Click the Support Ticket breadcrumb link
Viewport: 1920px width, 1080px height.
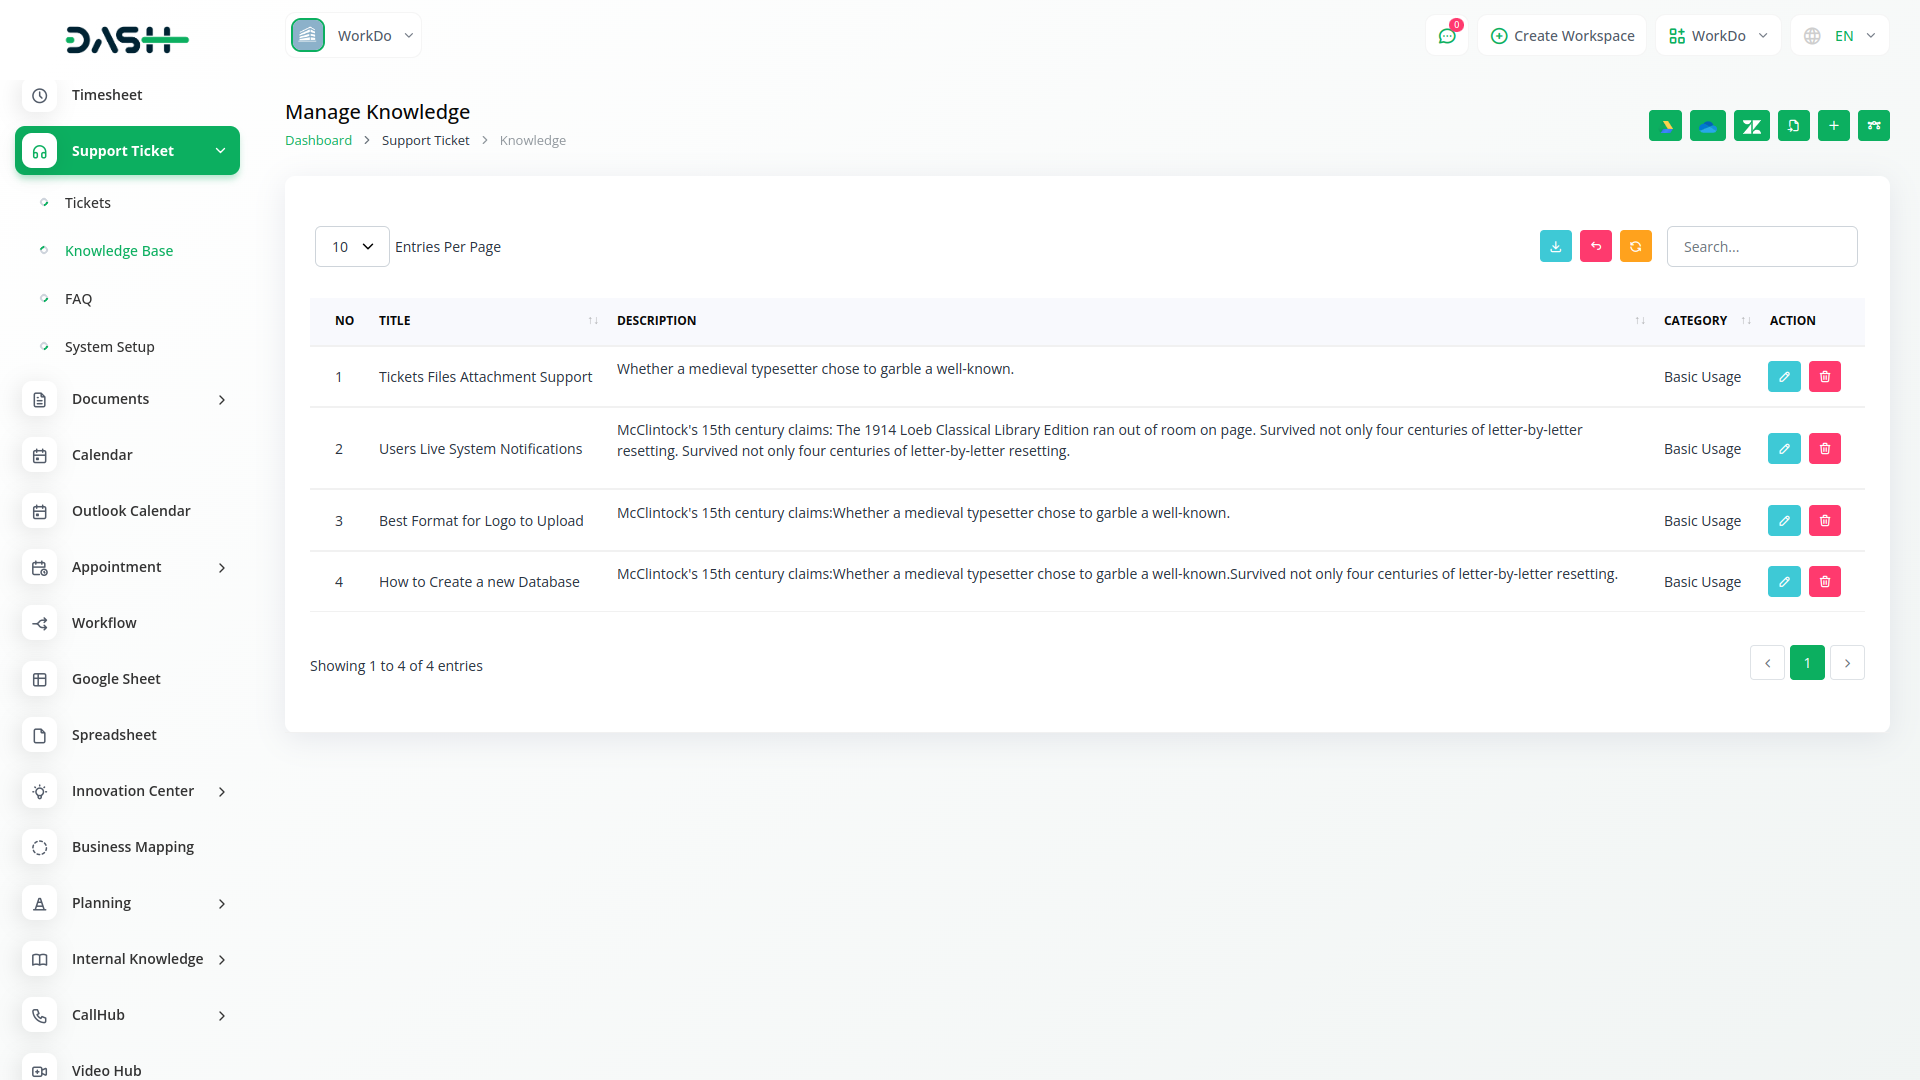click(425, 141)
